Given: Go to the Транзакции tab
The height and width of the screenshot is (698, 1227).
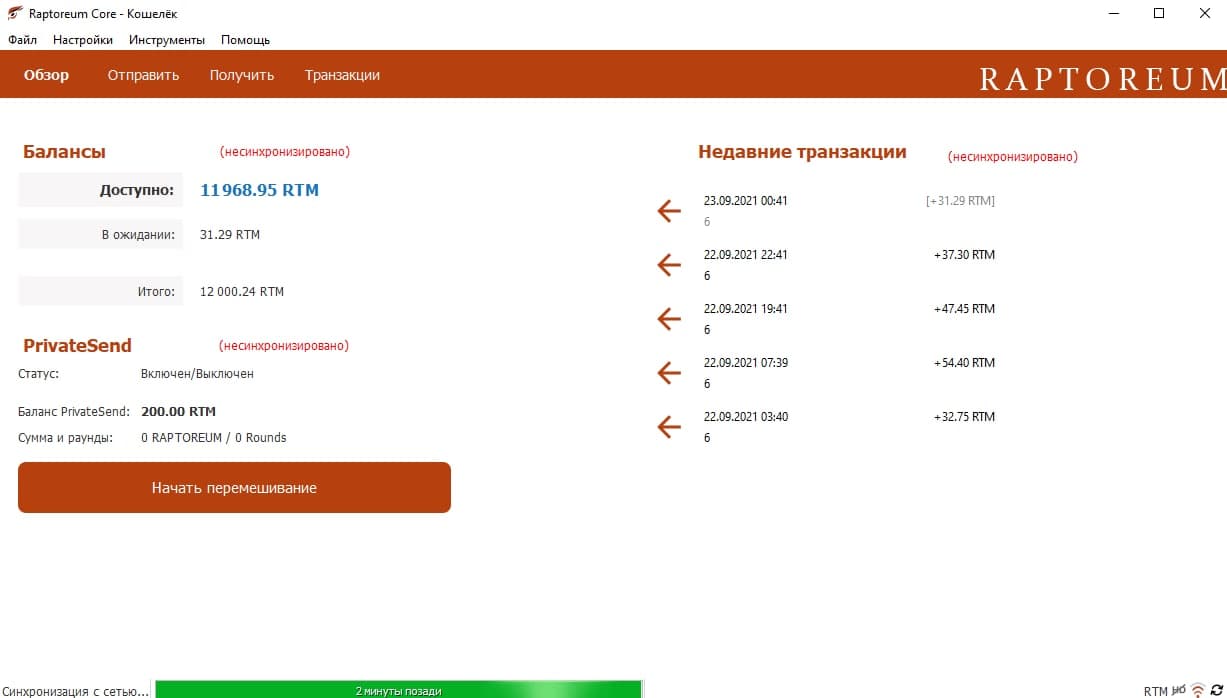Looking at the screenshot, I should point(342,75).
